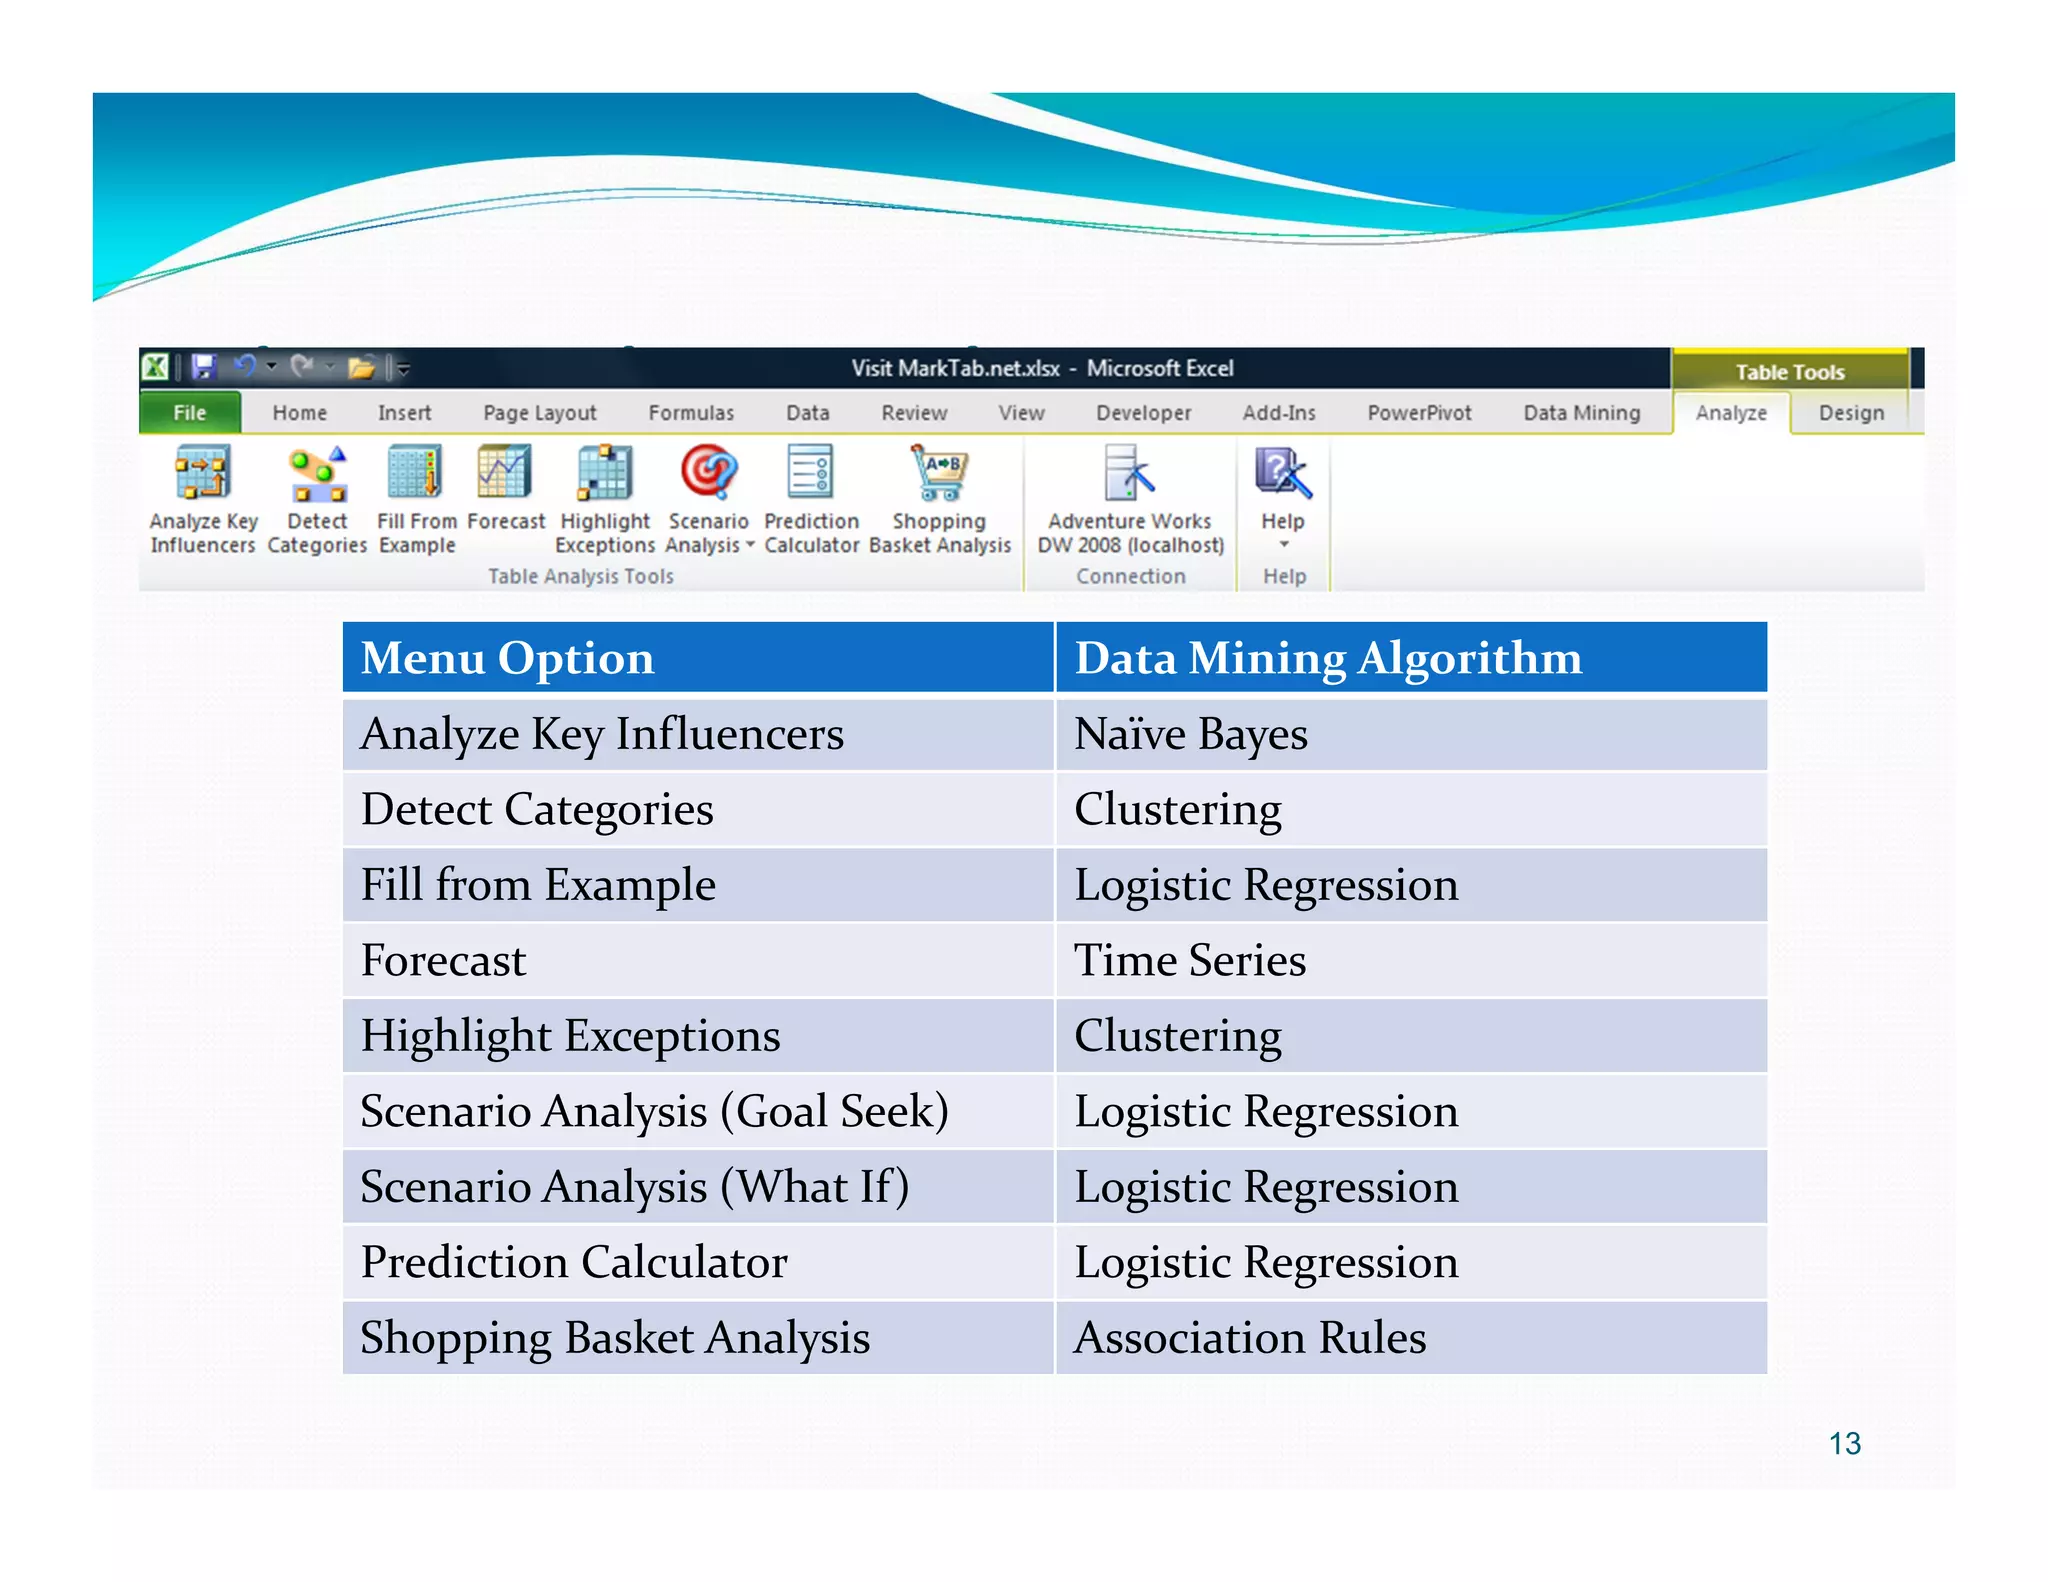Click 'Scenario Analysis (What If)' cell
Image resolution: width=2048 pixels, height=1582 pixels.
click(x=698, y=1186)
